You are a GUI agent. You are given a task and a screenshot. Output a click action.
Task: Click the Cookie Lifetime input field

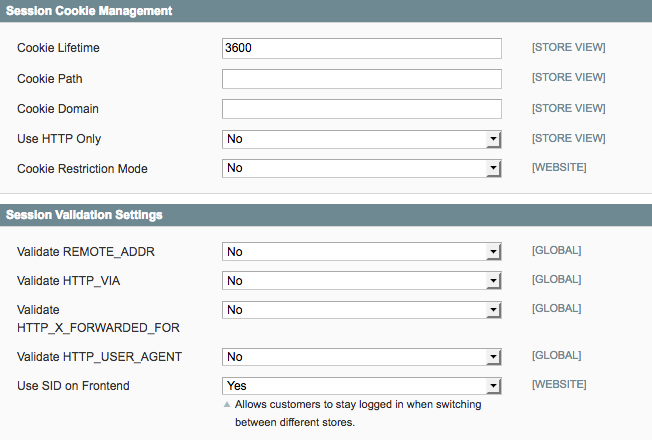[x=361, y=48]
